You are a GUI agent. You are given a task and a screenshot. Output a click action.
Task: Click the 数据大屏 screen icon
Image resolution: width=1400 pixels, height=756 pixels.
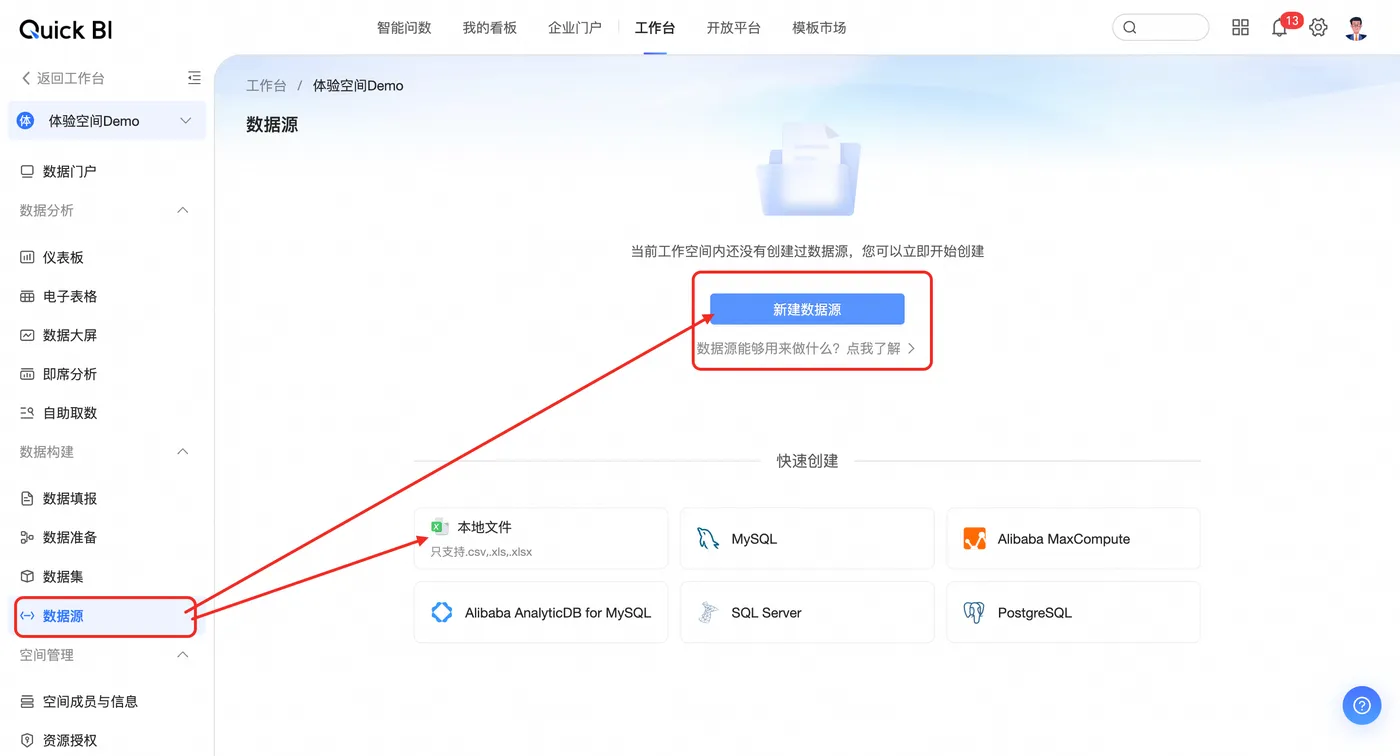[27, 336]
